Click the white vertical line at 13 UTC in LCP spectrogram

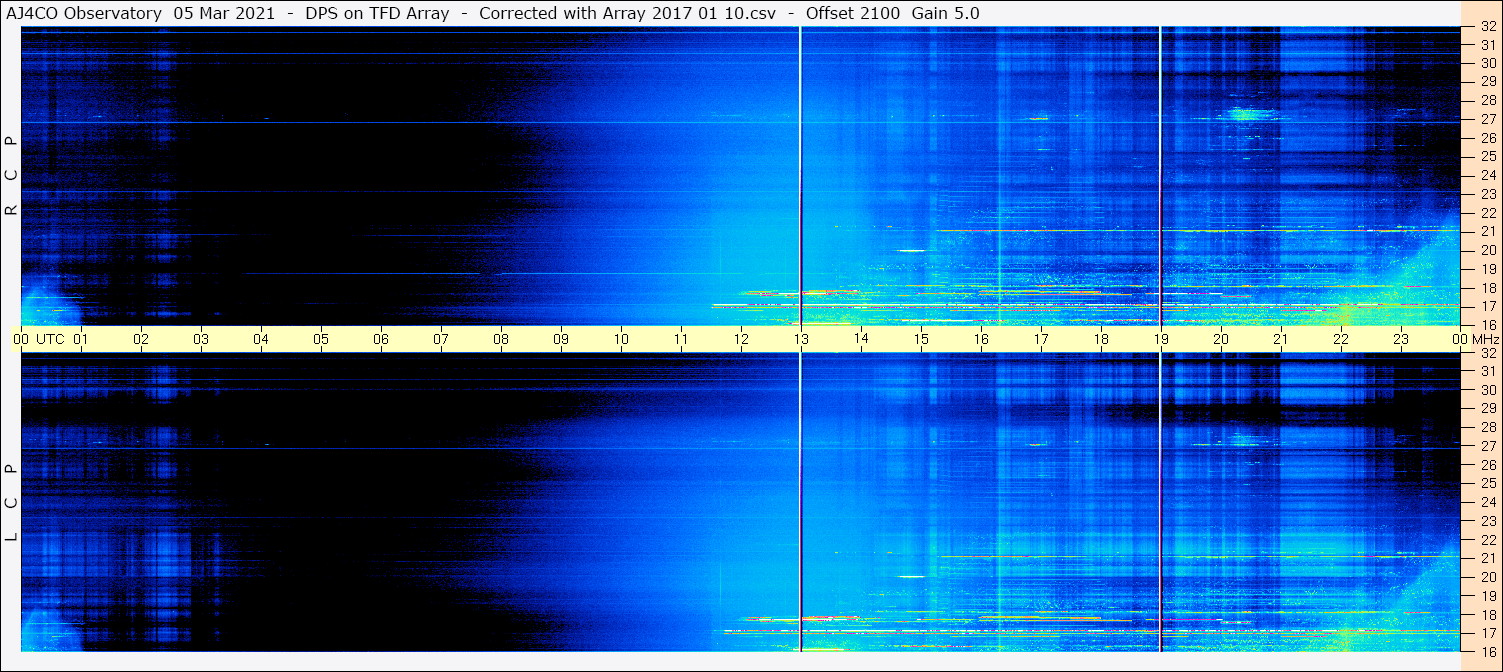pos(801,502)
